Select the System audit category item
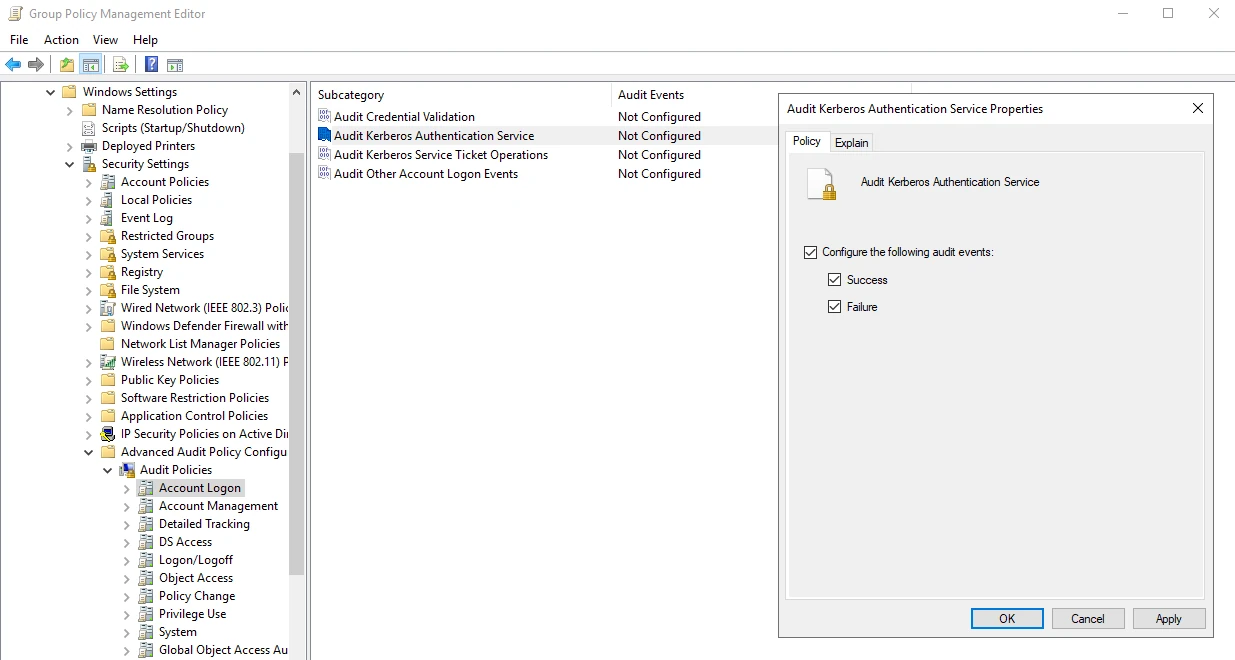1235x660 pixels. click(178, 632)
